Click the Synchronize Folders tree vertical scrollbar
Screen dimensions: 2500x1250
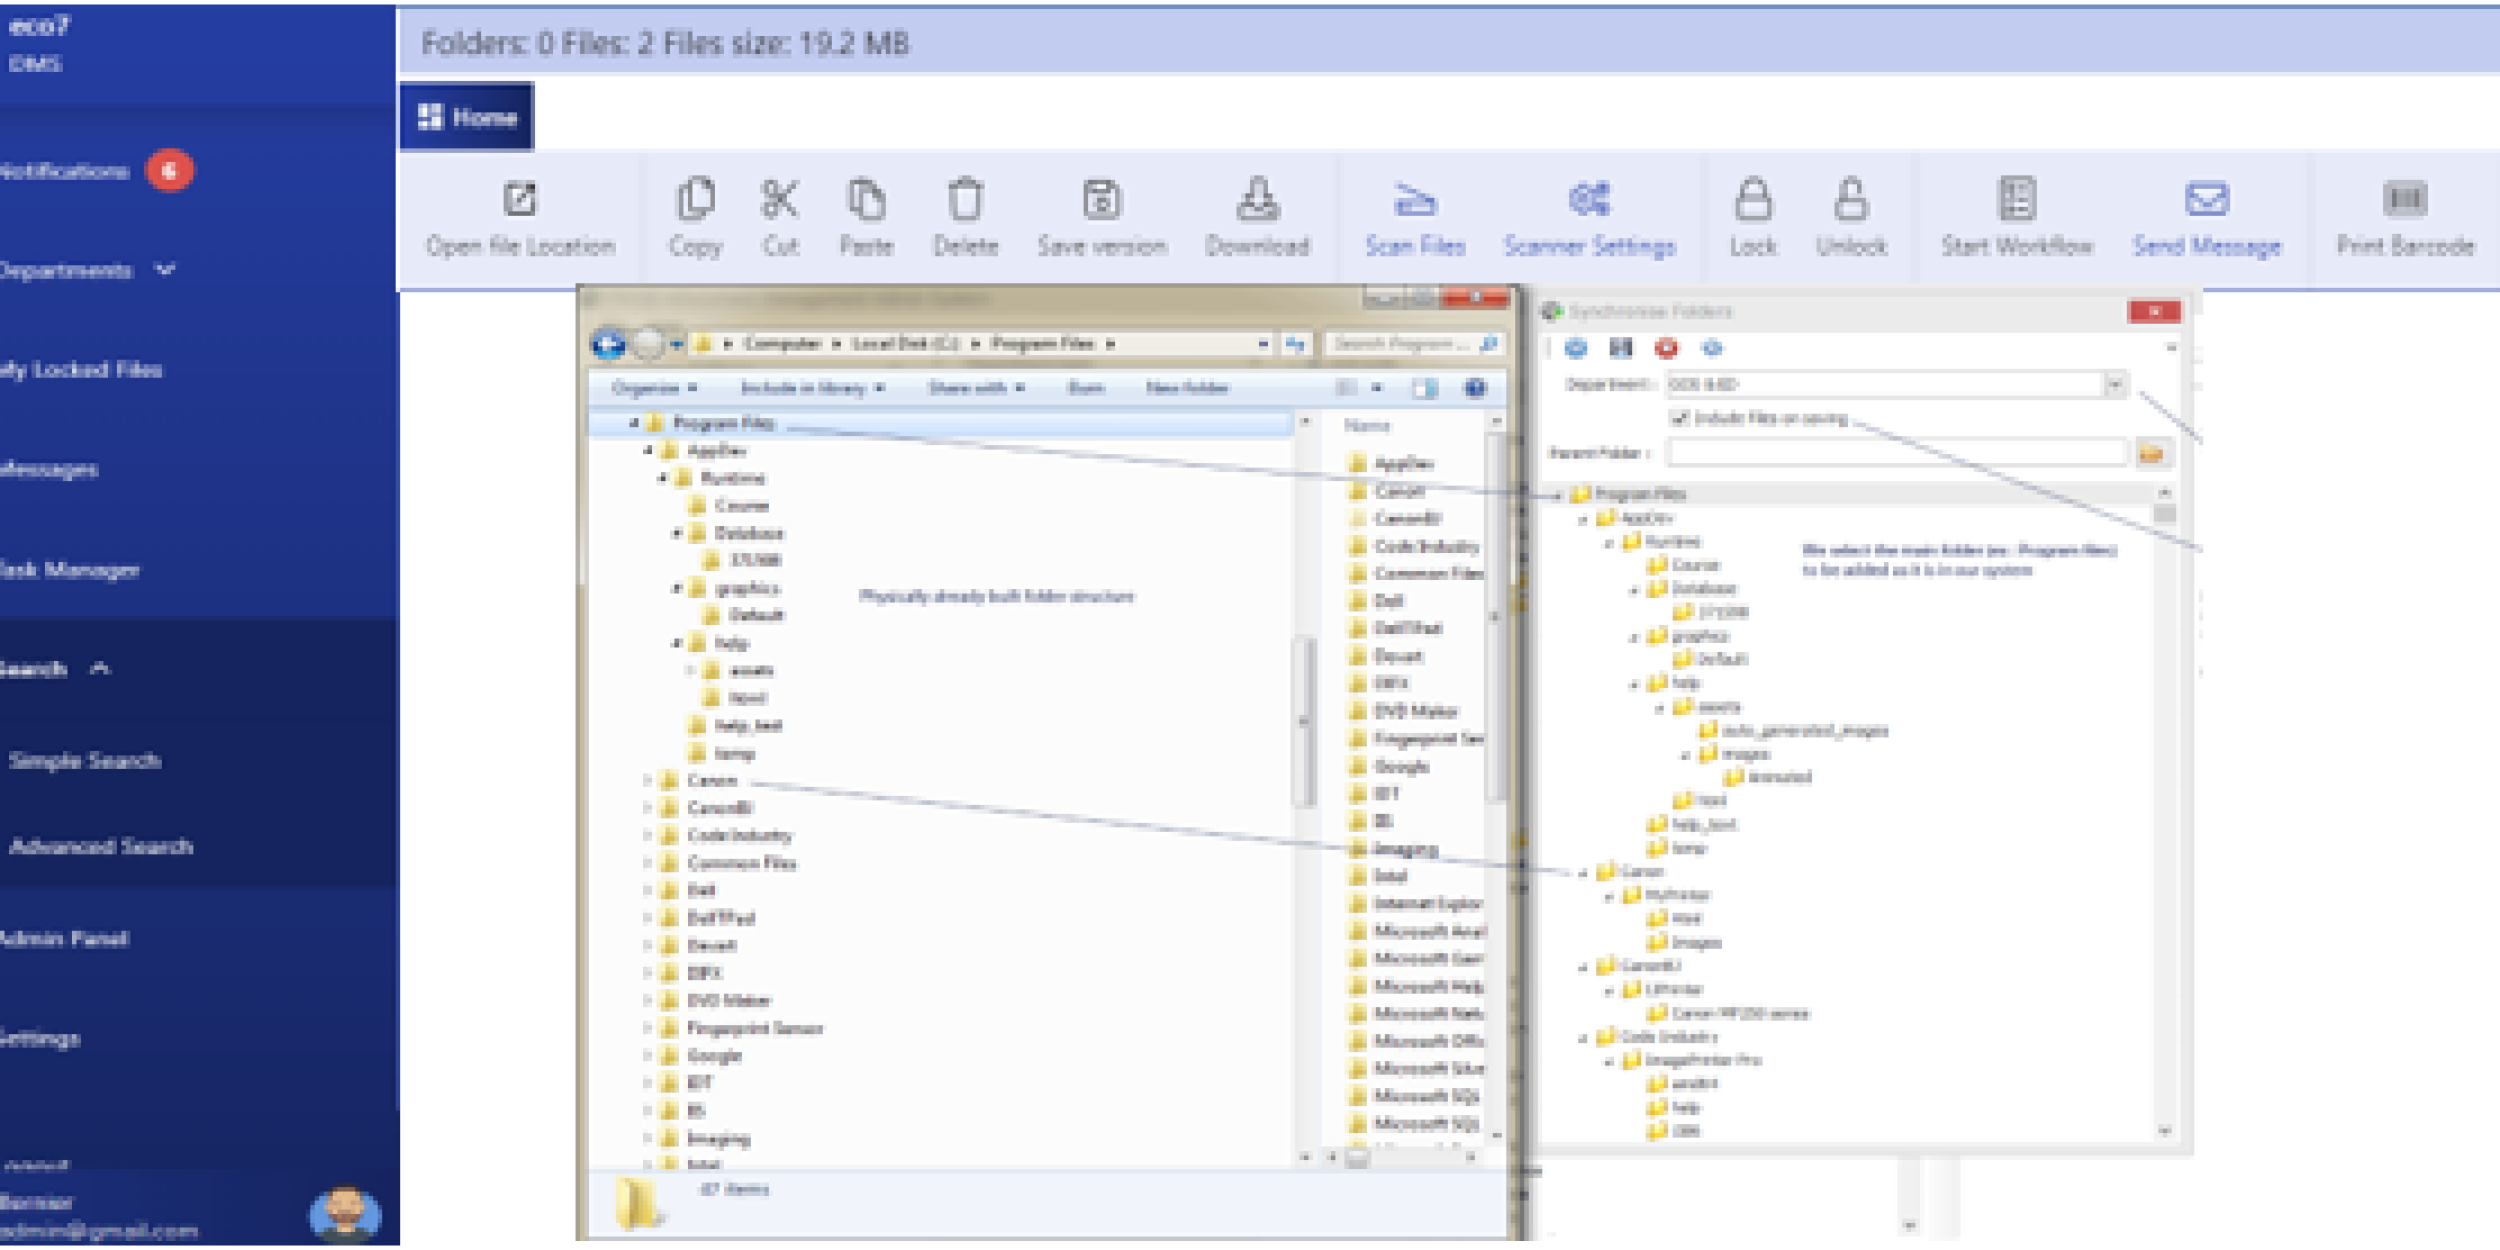pyautogui.click(x=2164, y=812)
